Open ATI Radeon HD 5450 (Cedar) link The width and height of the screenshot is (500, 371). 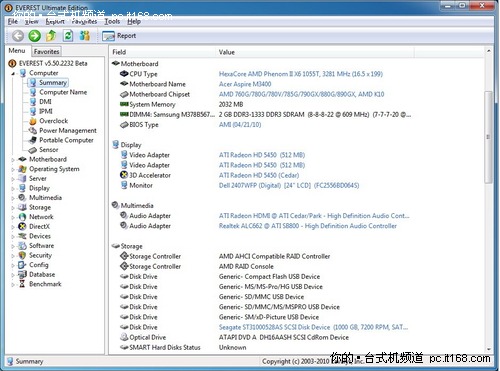[x=259, y=175]
